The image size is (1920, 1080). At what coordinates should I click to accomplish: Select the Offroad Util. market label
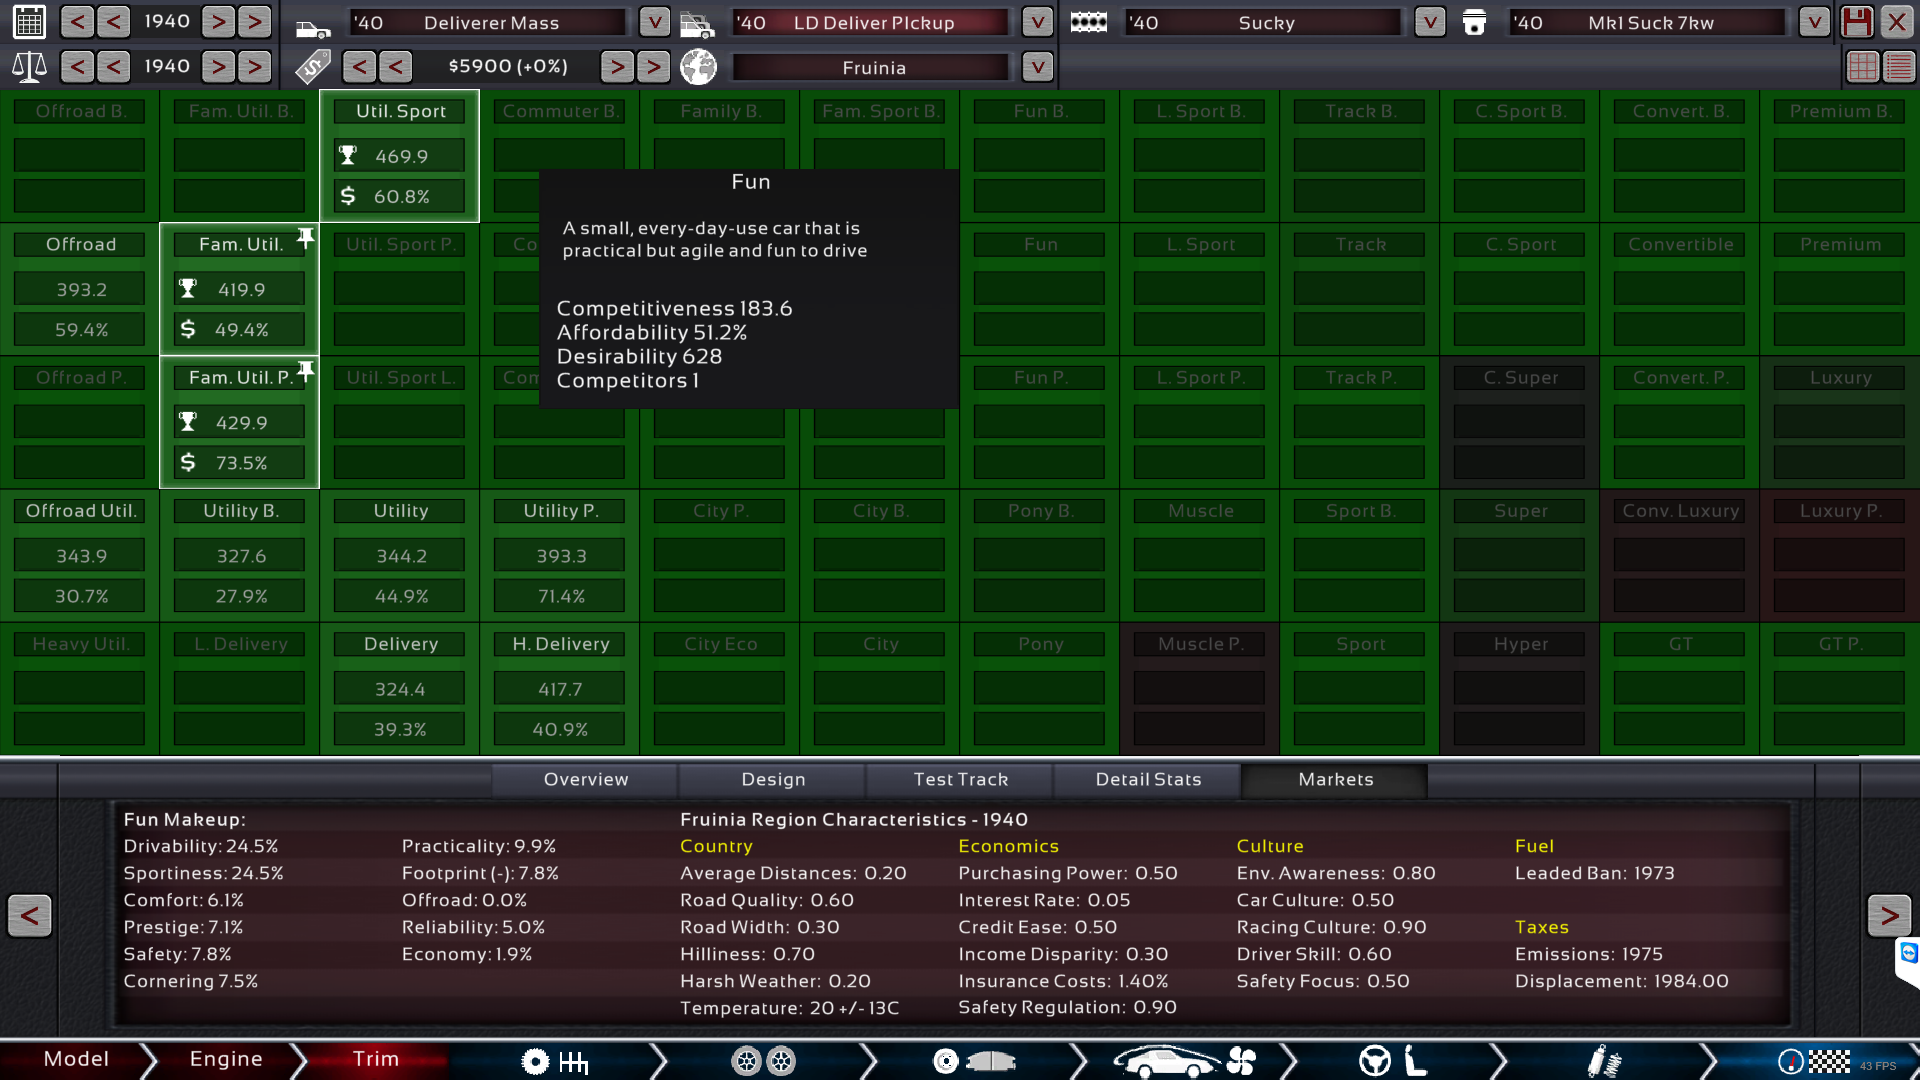pyautogui.click(x=80, y=511)
